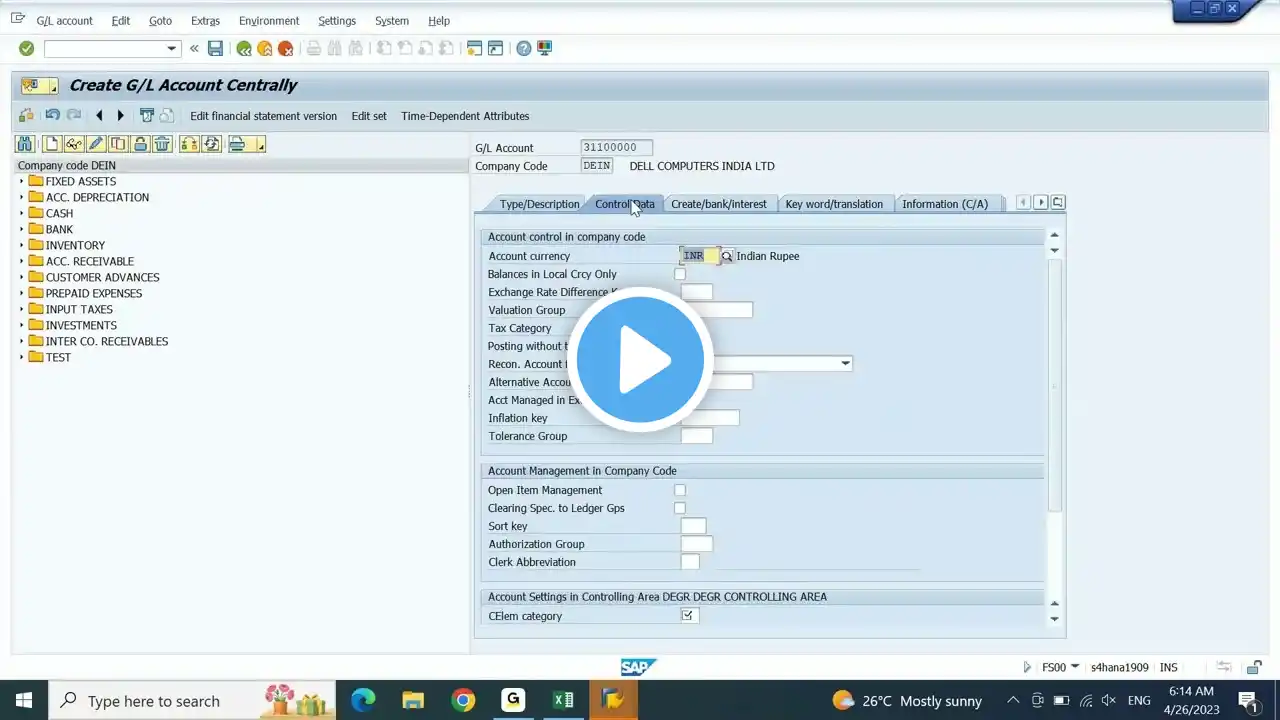The width and height of the screenshot is (1280, 720).
Task: Open the Environment menu
Action: click(269, 20)
